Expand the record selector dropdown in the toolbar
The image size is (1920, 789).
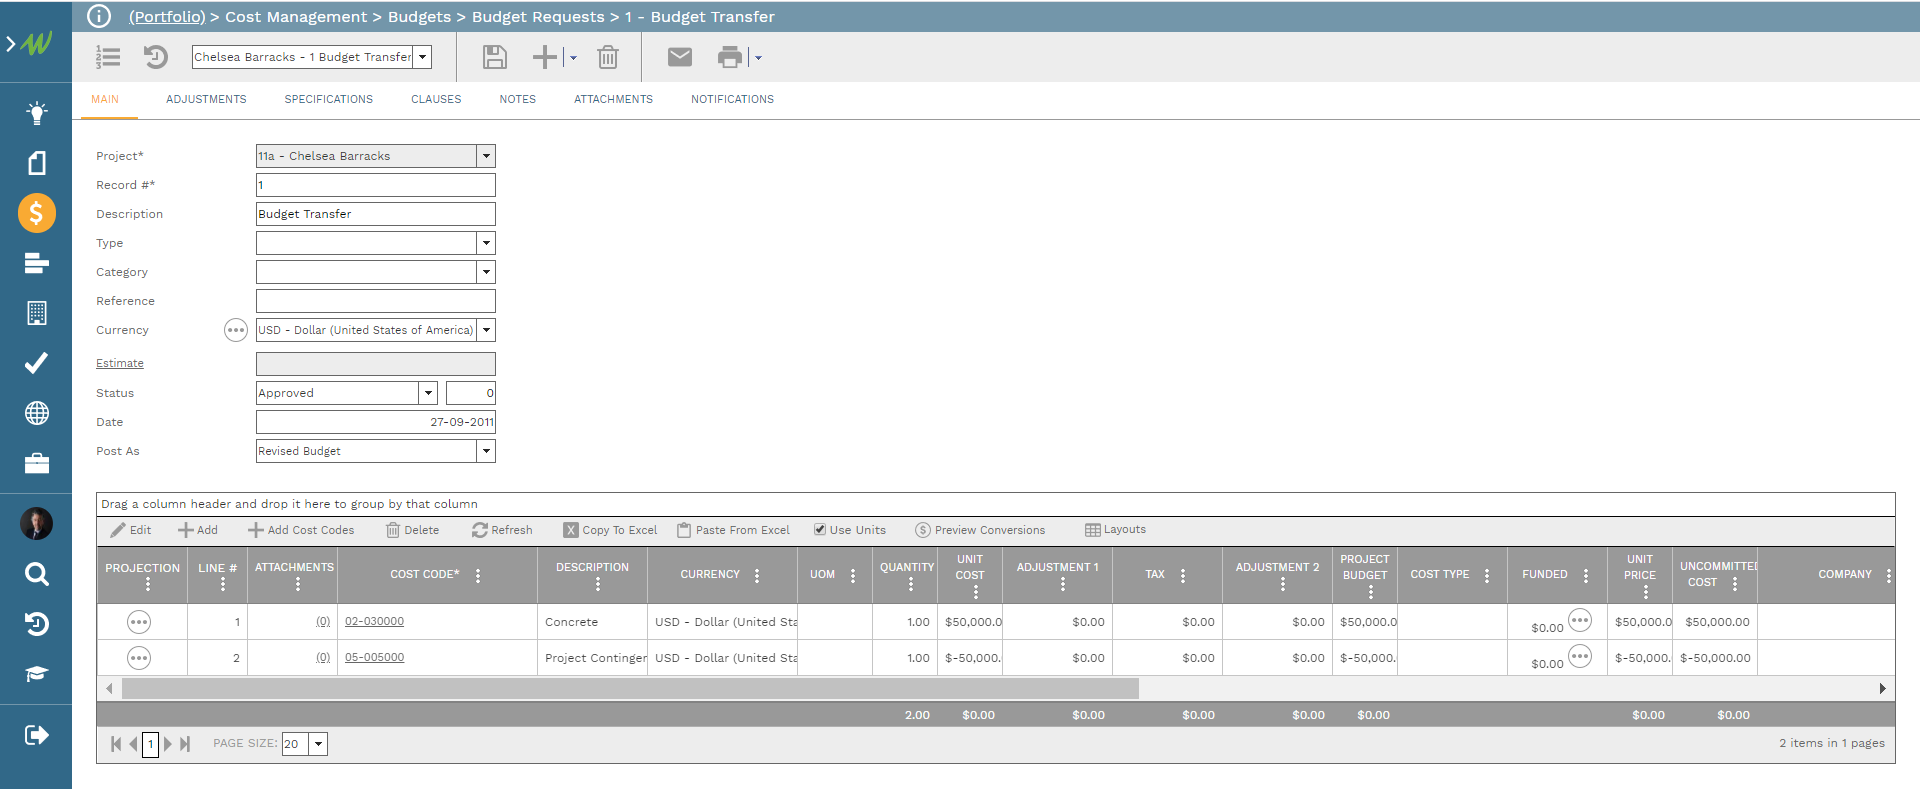pos(423,57)
